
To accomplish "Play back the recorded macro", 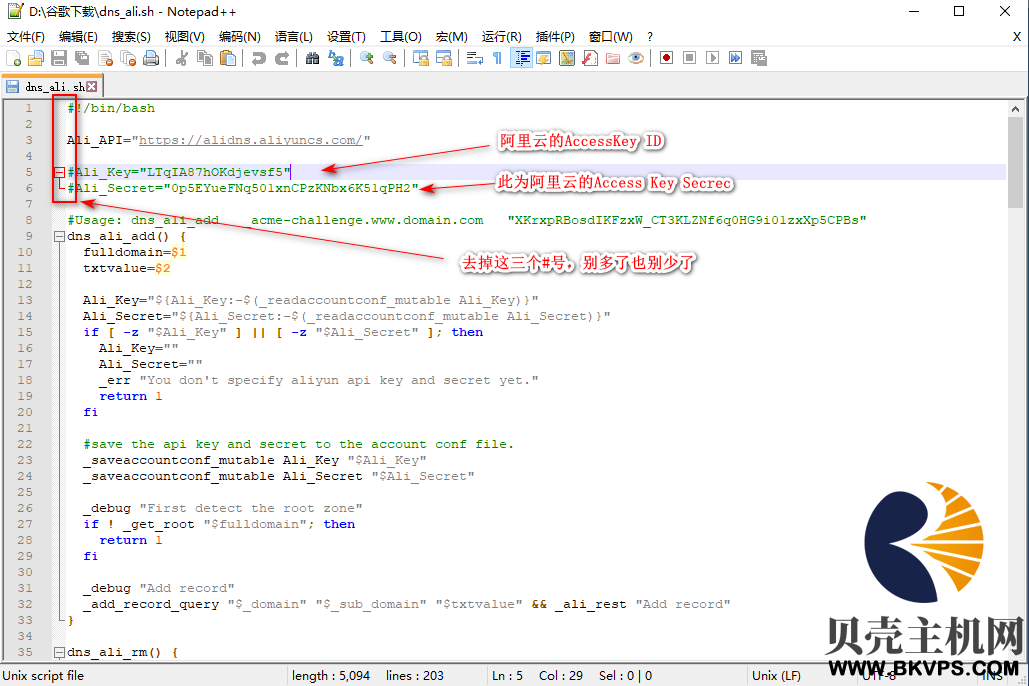I will point(713,58).
